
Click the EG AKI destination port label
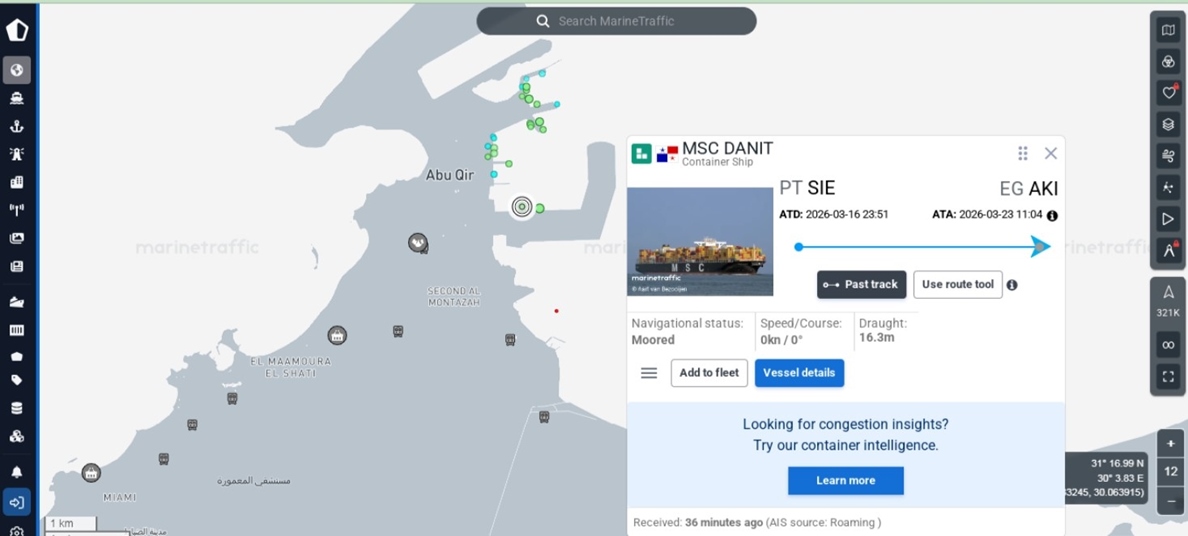click(x=1028, y=188)
